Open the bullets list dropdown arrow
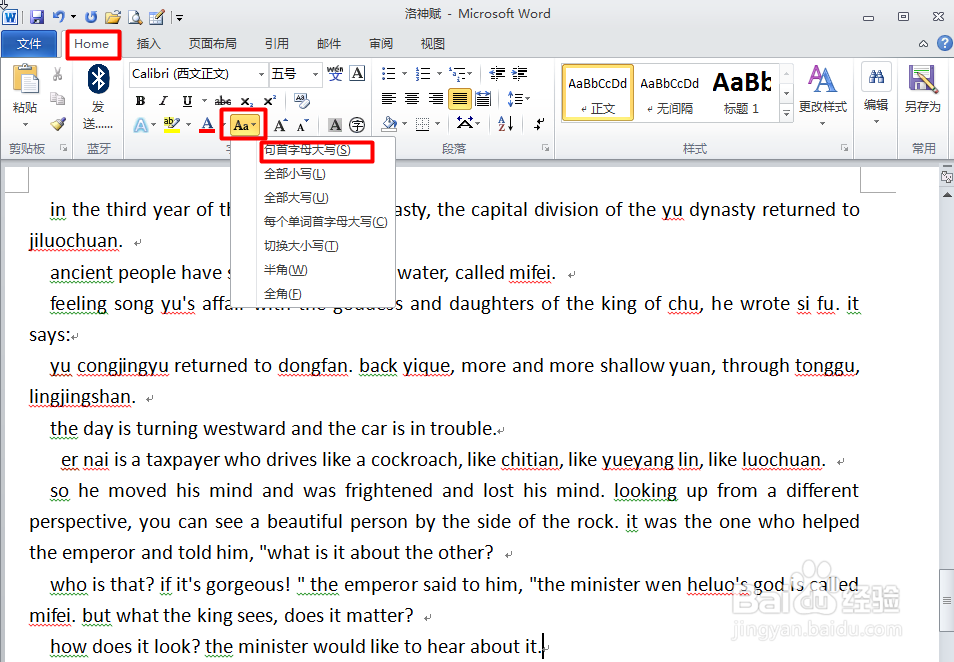This screenshot has height=662, width=954. tap(404, 74)
